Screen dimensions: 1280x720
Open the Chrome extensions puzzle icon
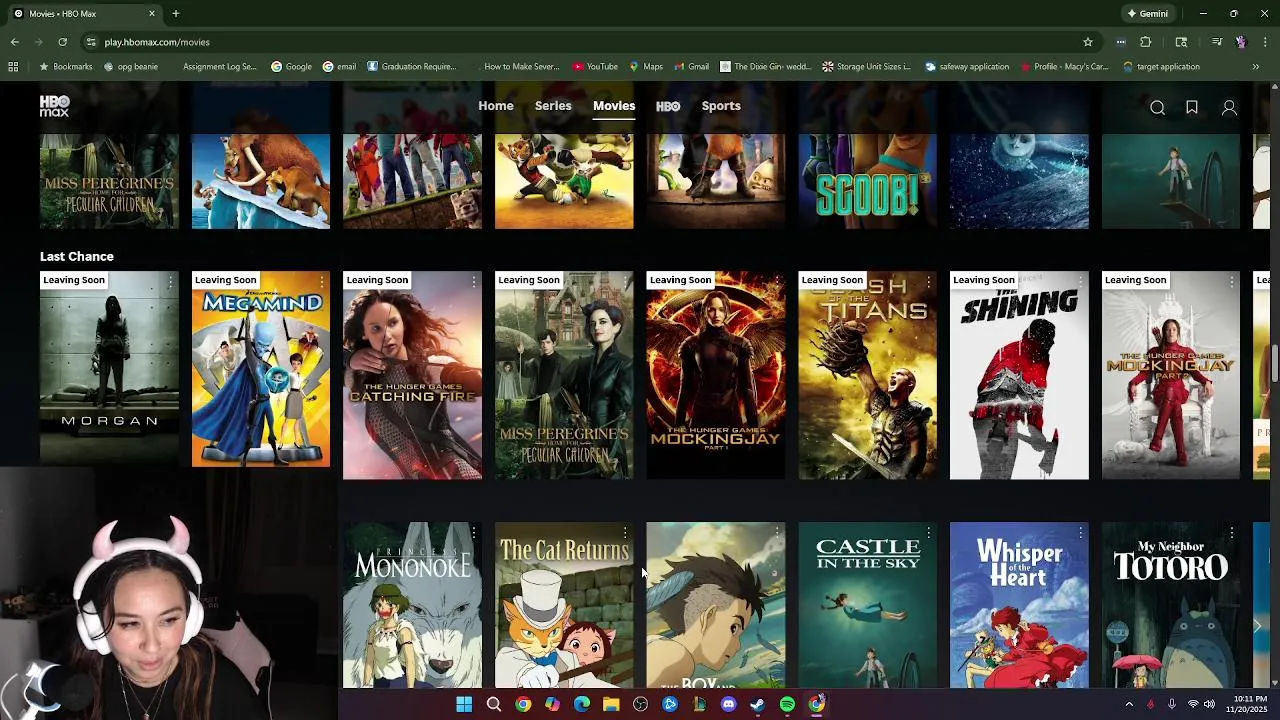(1146, 42)
